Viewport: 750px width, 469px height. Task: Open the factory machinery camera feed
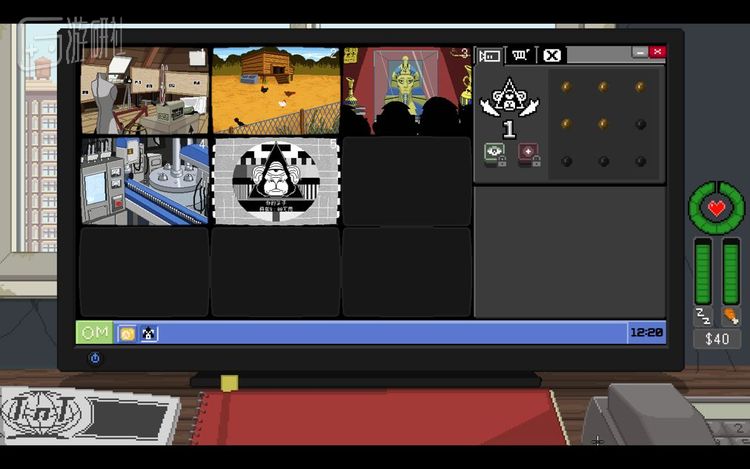[x=145, y=181]
